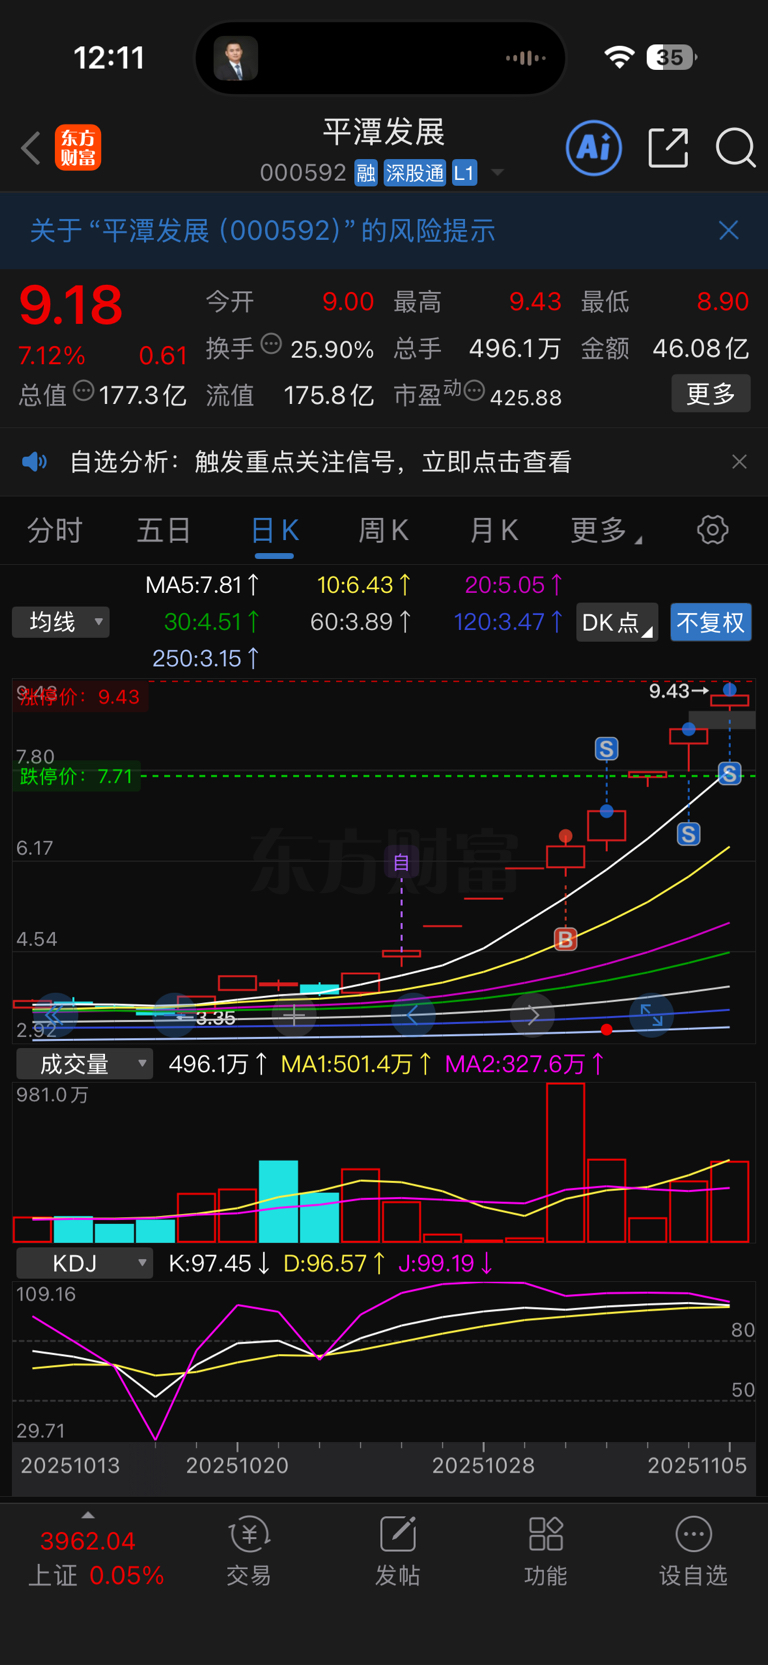Screen dimensions: 769x1665
Task: Switch to the 分时 tab
Action: pos(55,530)
